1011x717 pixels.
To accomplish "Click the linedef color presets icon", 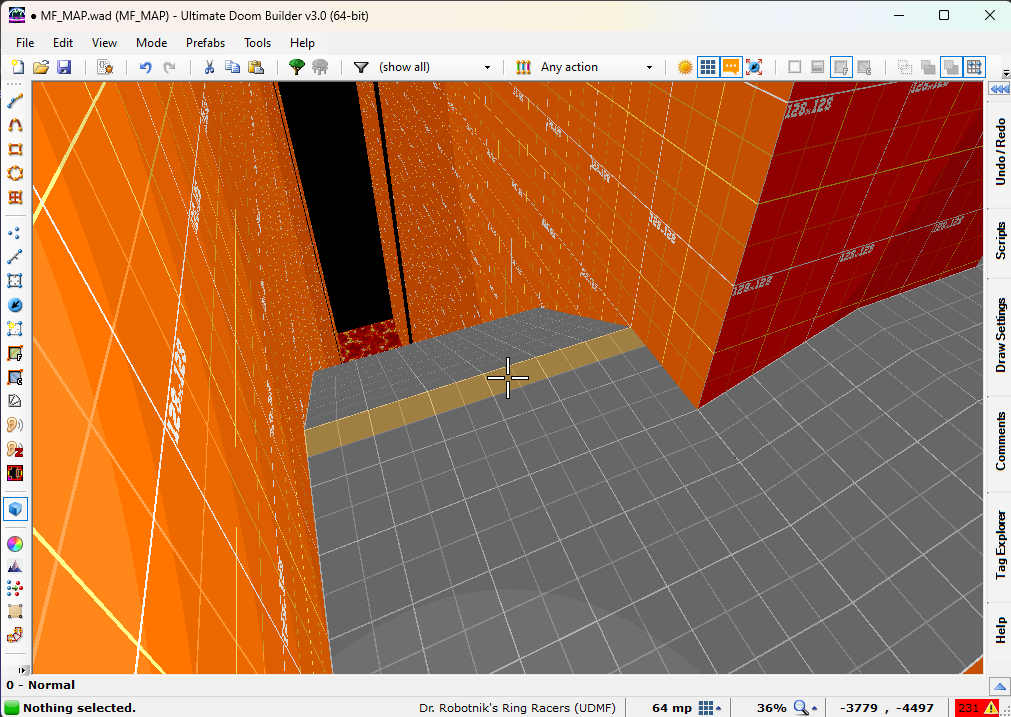I will (x=523, y=67).
